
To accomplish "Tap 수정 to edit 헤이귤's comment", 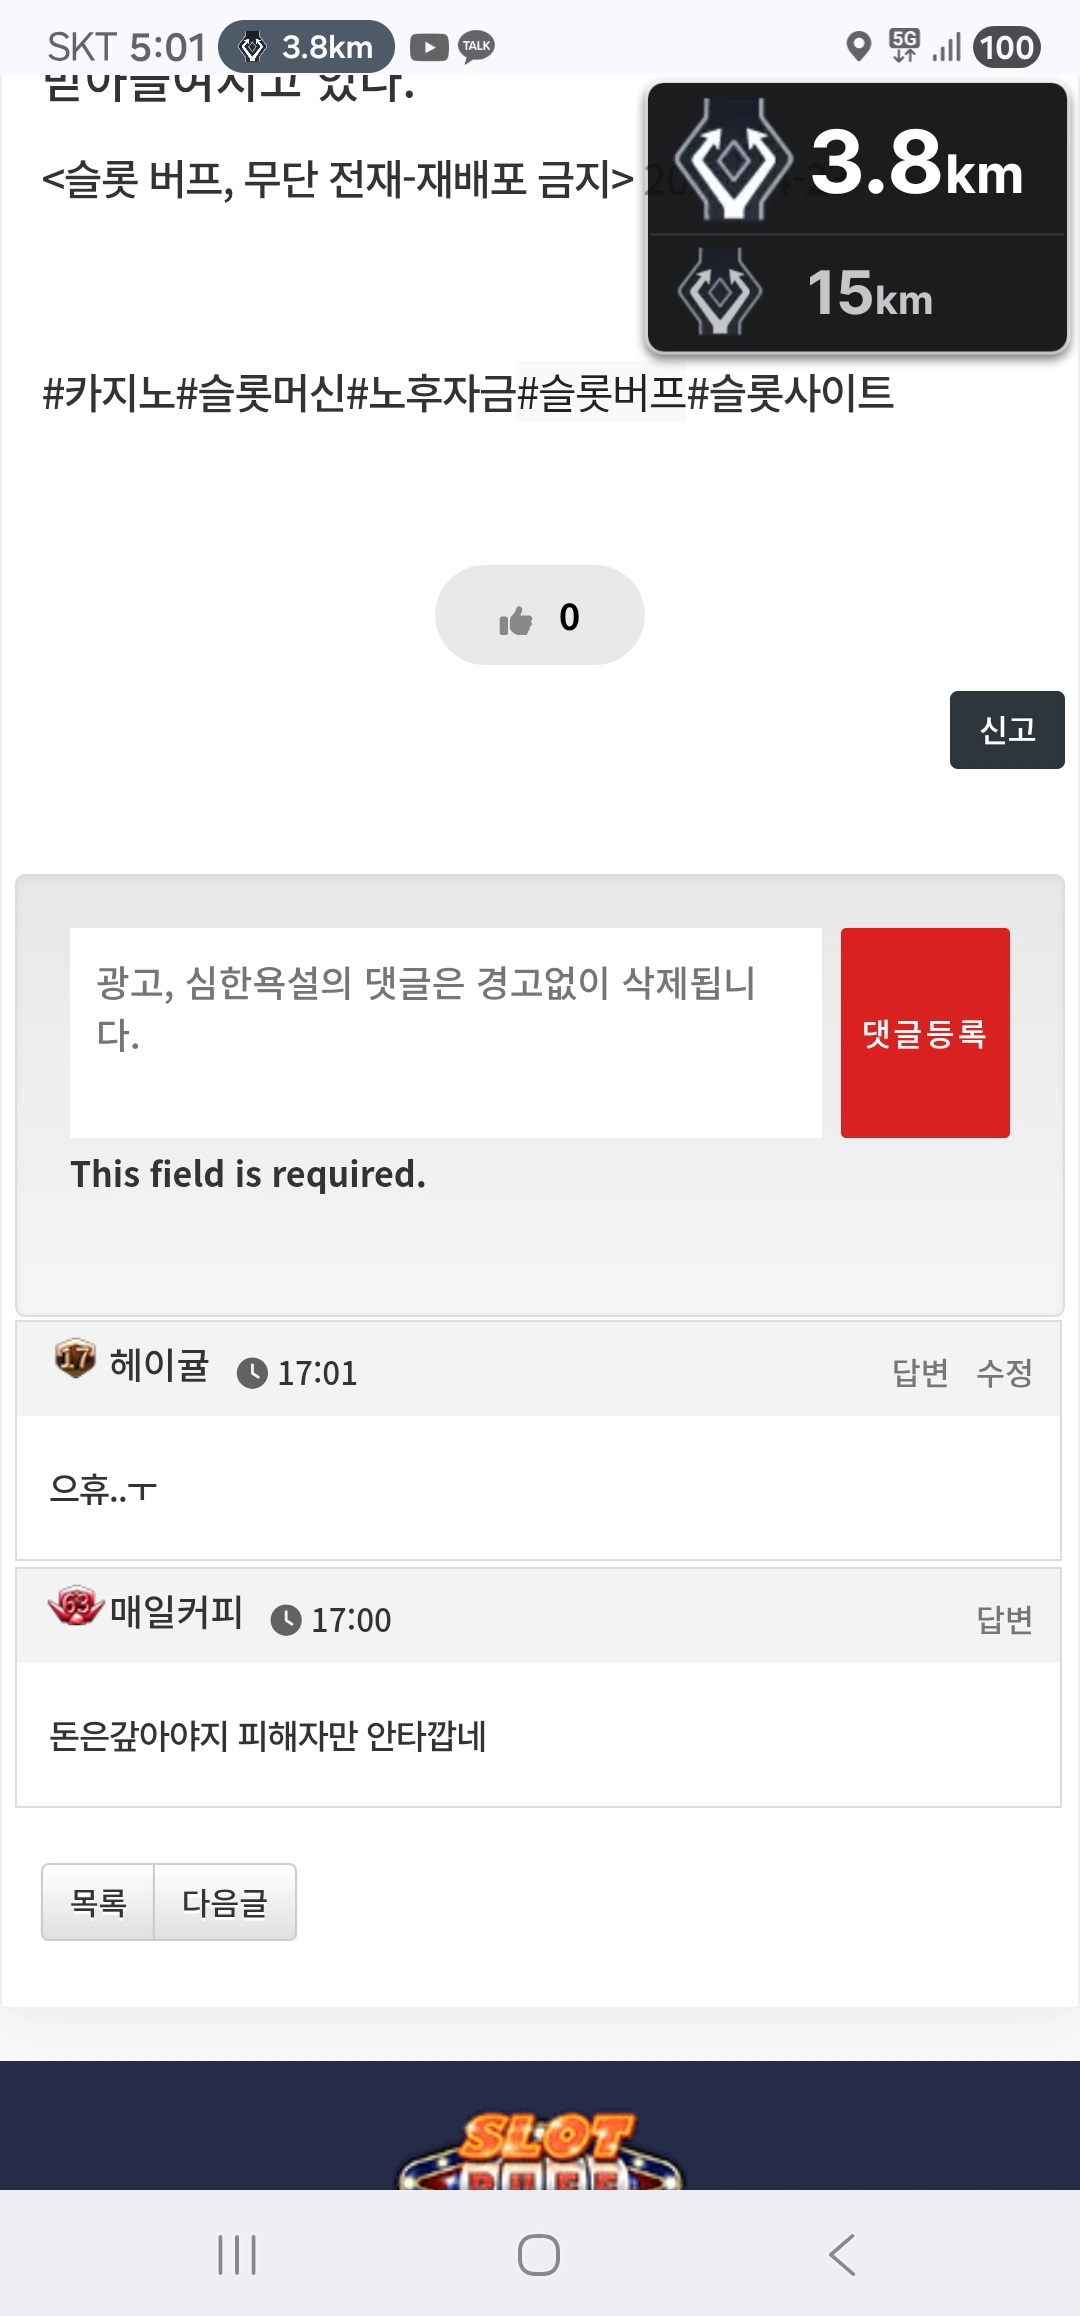I will (x=1004, y=1372).
